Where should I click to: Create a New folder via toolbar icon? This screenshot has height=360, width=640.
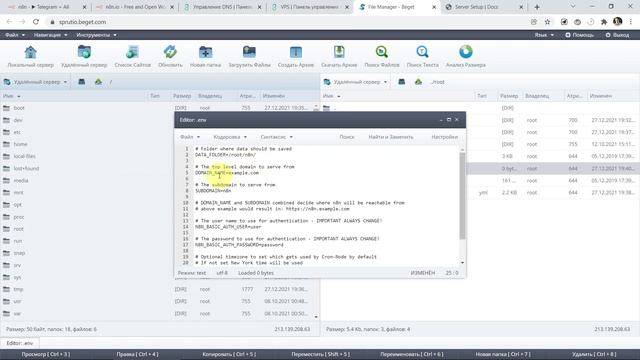coord(205,57)
